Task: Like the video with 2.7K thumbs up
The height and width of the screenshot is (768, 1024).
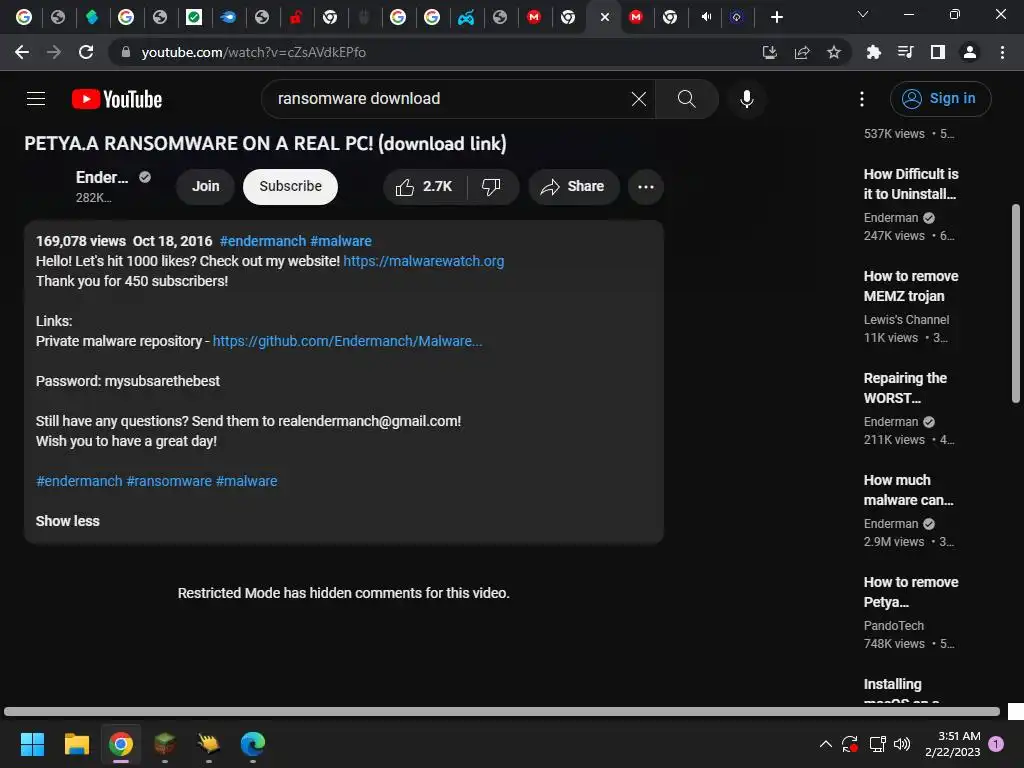Action: tap(425, 187)
